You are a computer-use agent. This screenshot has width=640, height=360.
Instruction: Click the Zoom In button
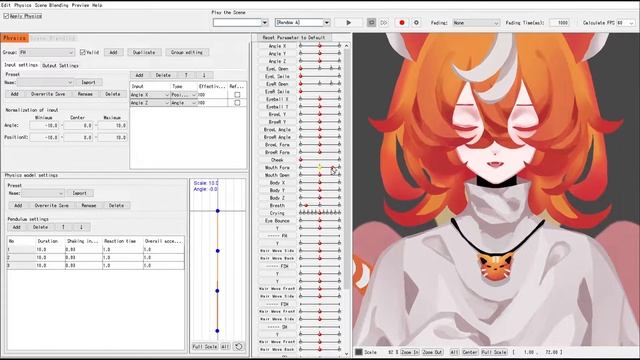coord(410,352)
